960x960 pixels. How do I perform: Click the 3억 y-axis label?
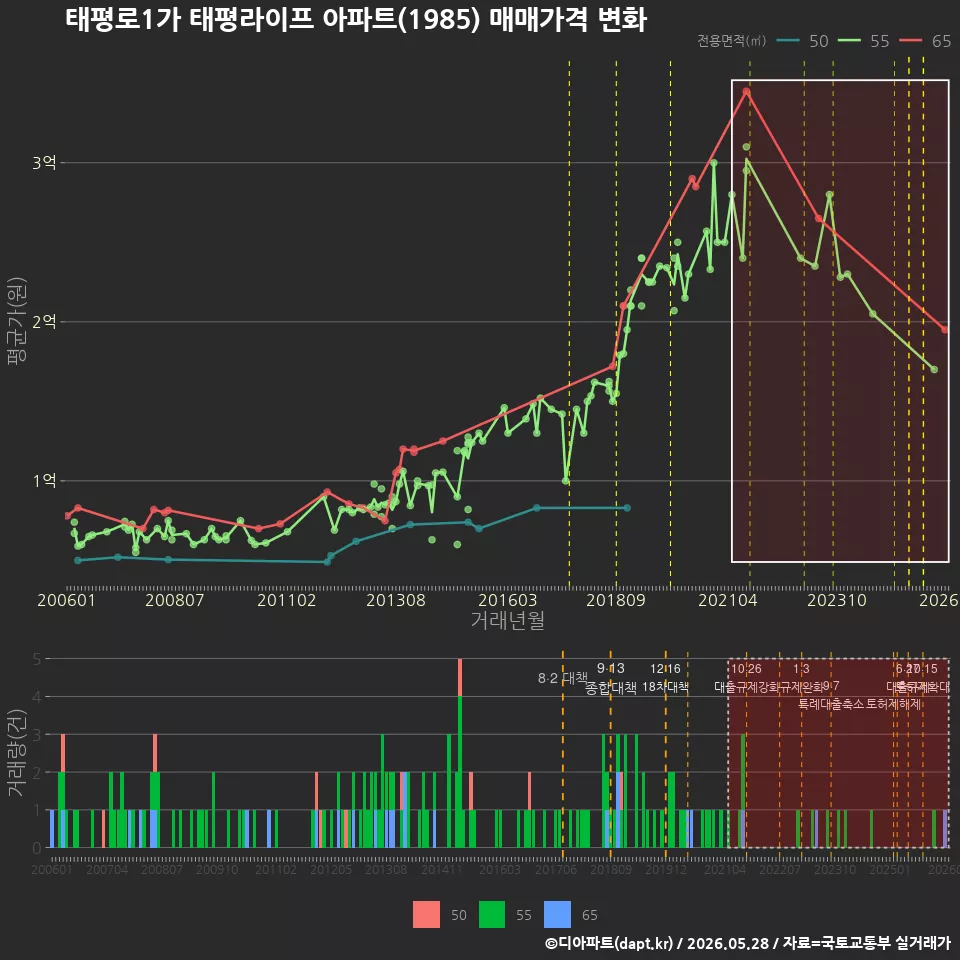coord(44,163)
